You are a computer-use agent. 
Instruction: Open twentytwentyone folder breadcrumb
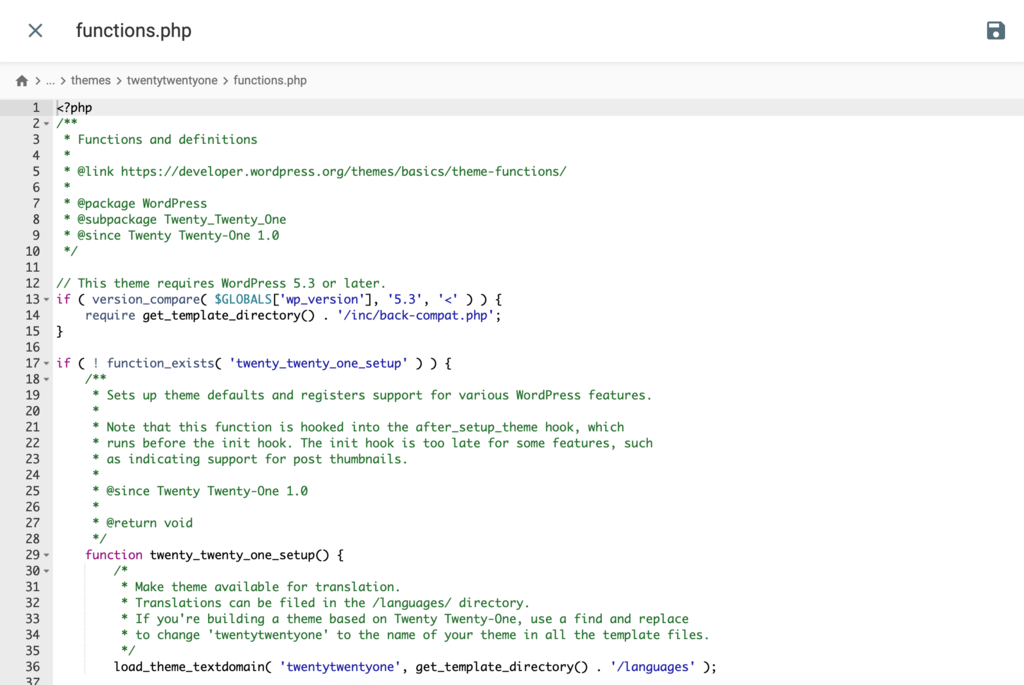tap(172, 80)
